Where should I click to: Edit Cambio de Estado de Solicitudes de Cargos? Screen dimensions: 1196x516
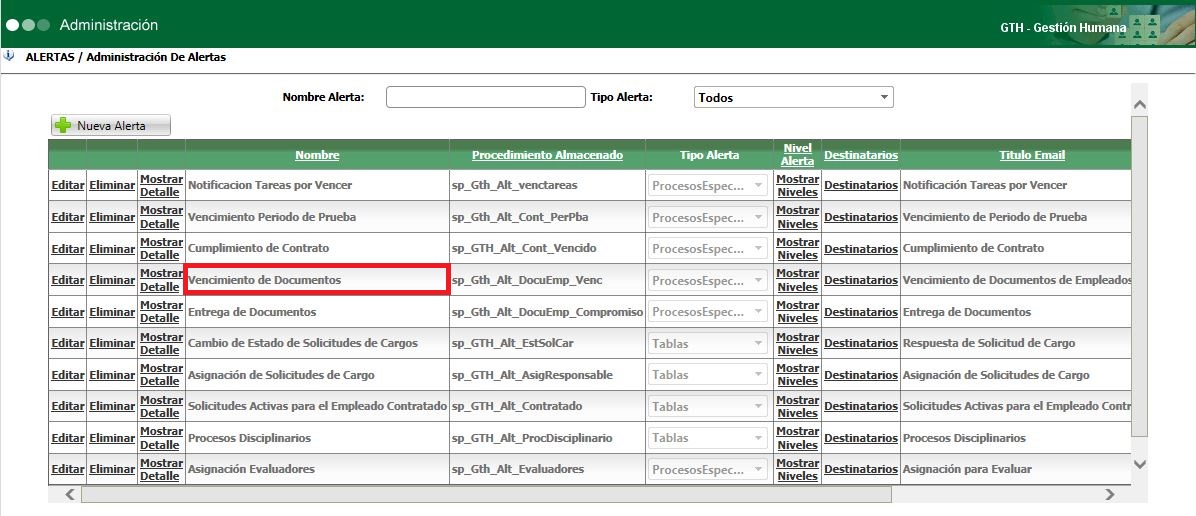(67, 343)
